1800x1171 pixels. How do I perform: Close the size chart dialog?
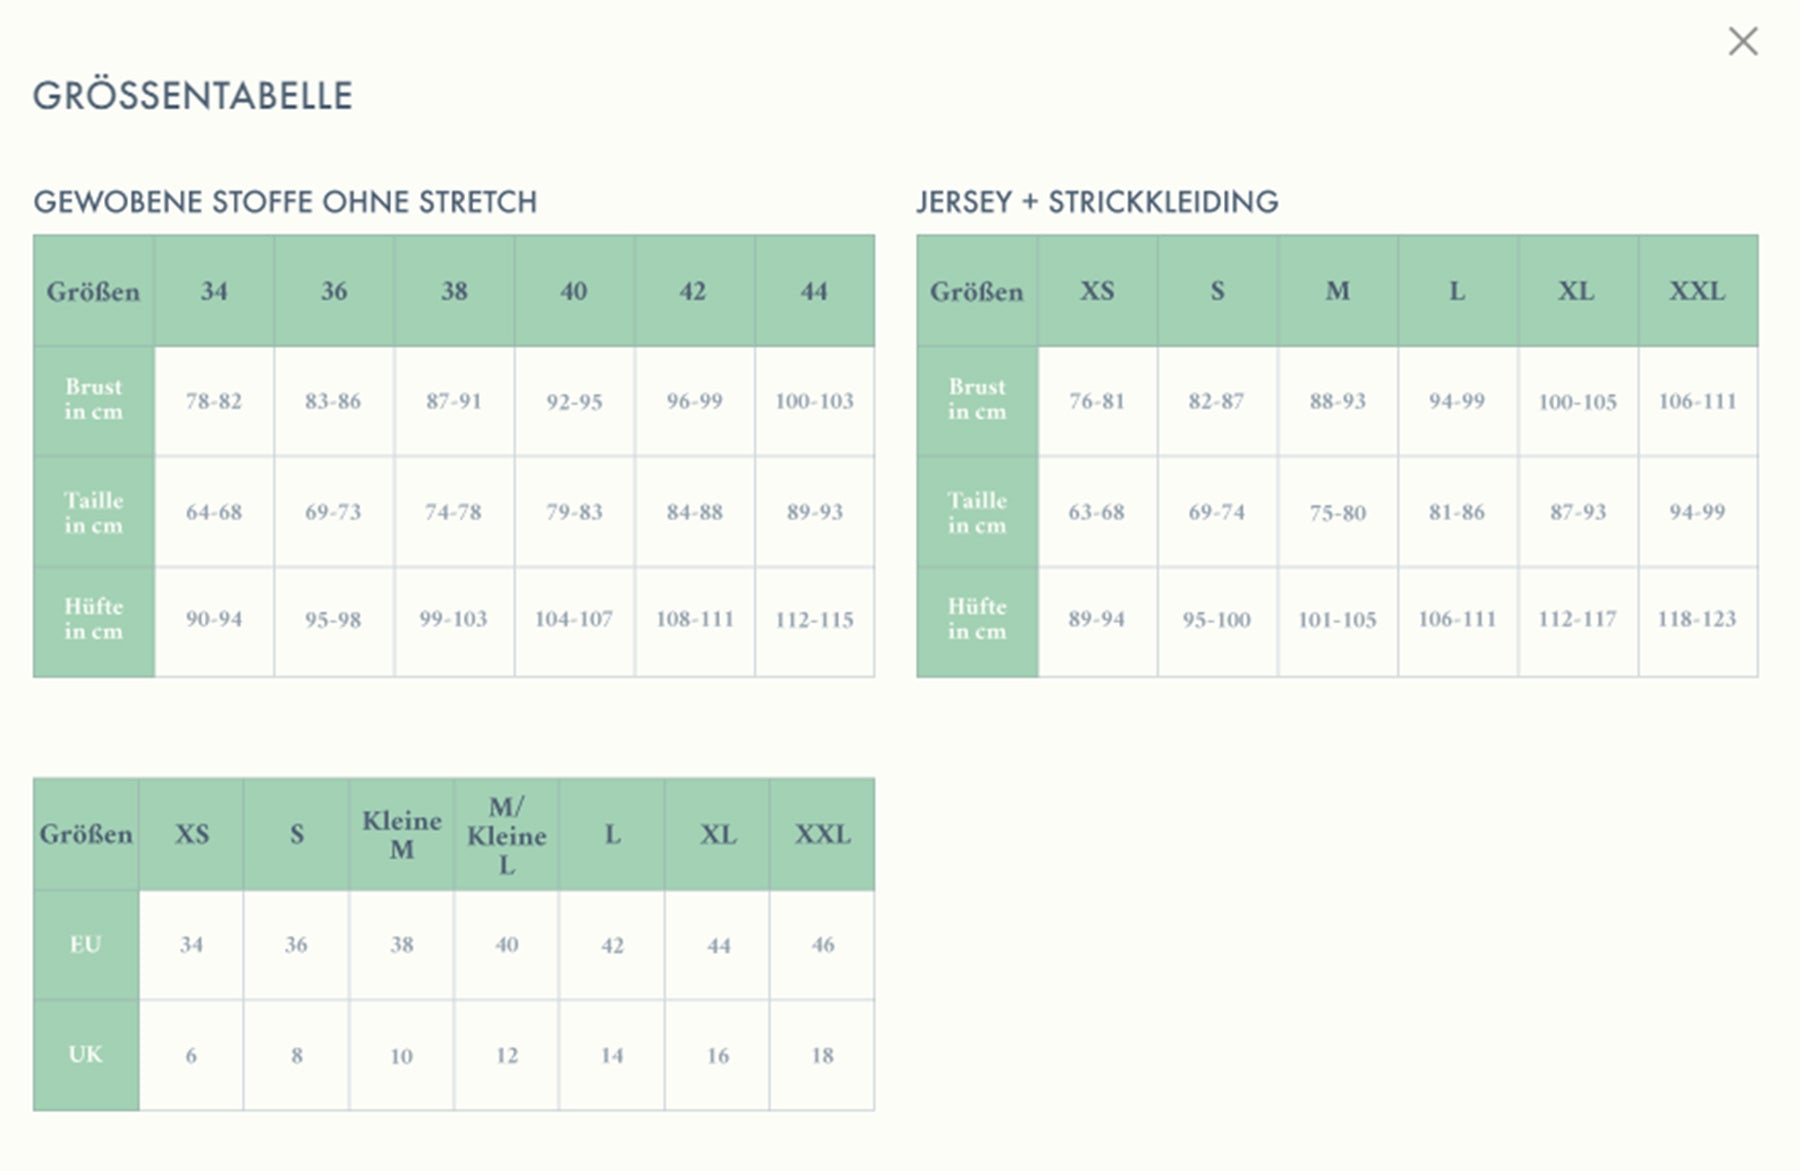coord(1743,41)
